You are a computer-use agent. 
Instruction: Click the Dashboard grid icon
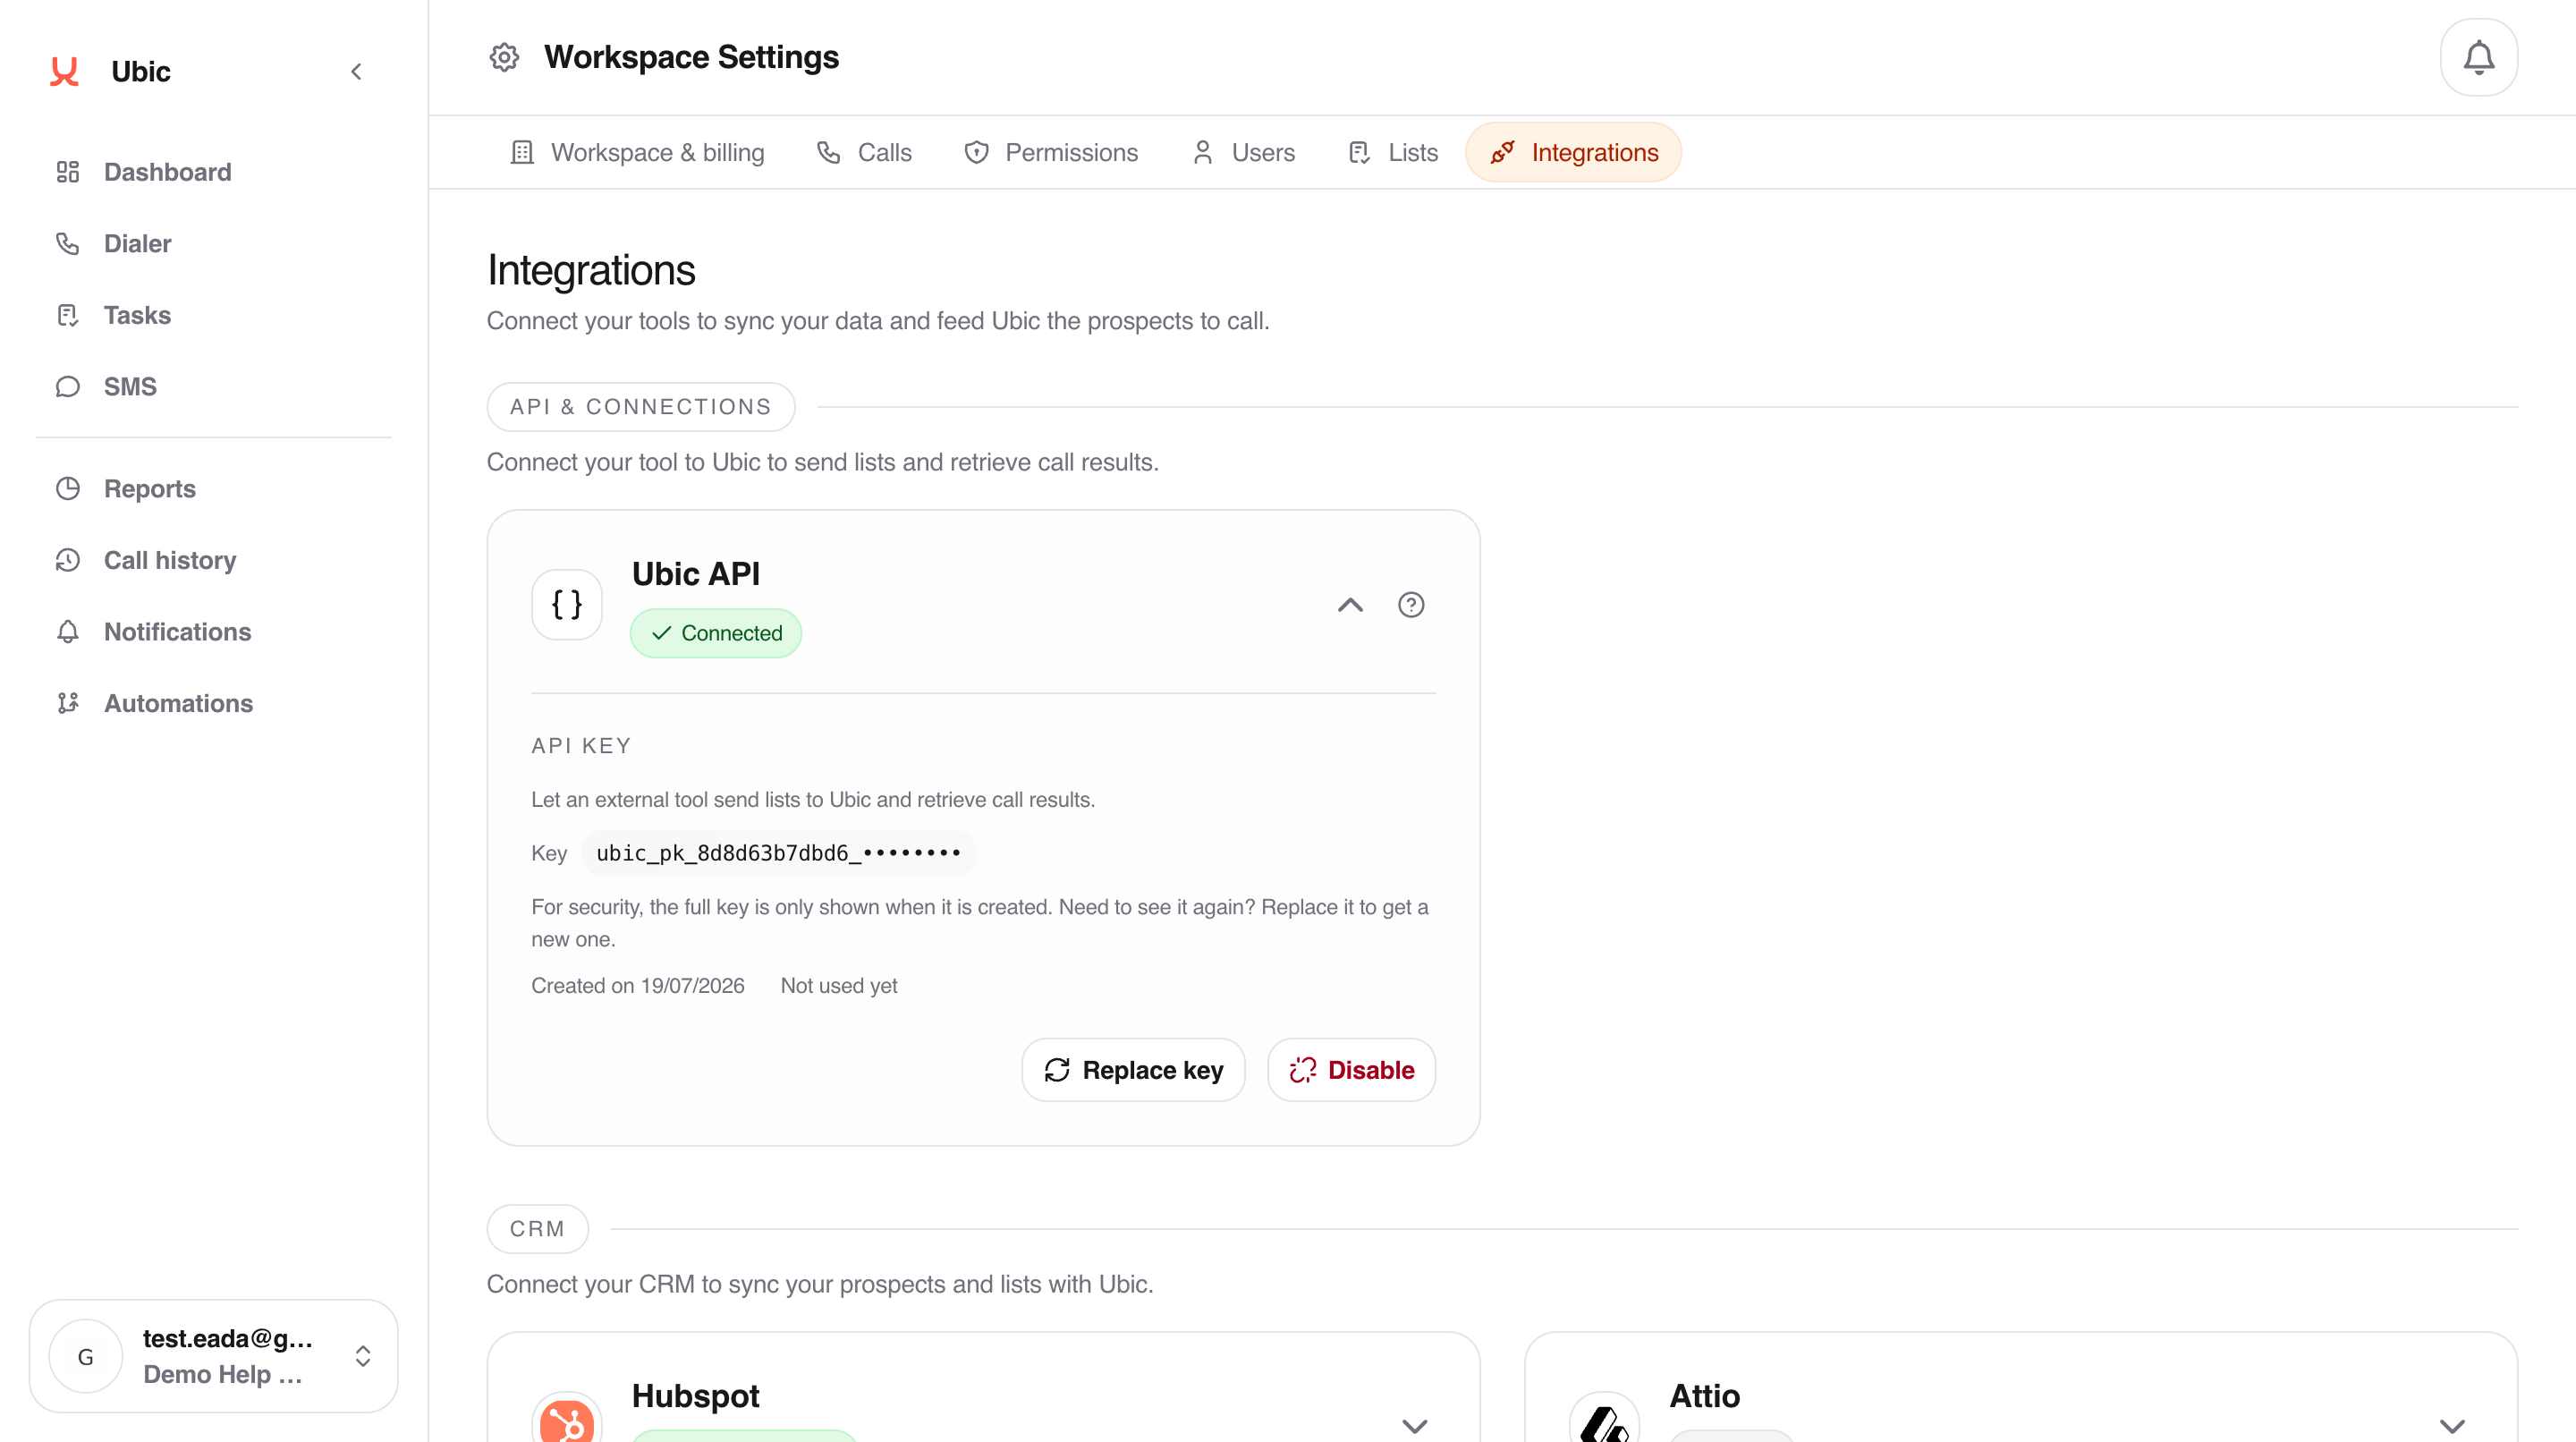[68, 172]
